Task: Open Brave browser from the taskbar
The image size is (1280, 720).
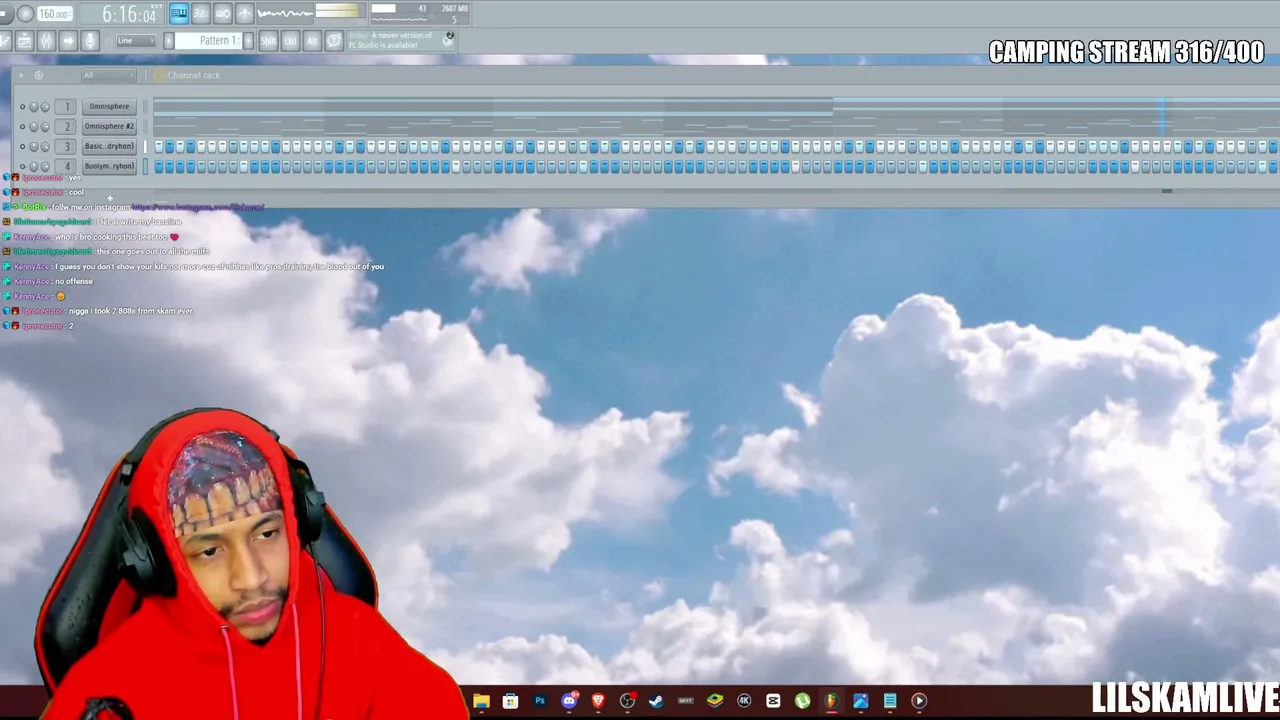Action: point(598,701)
